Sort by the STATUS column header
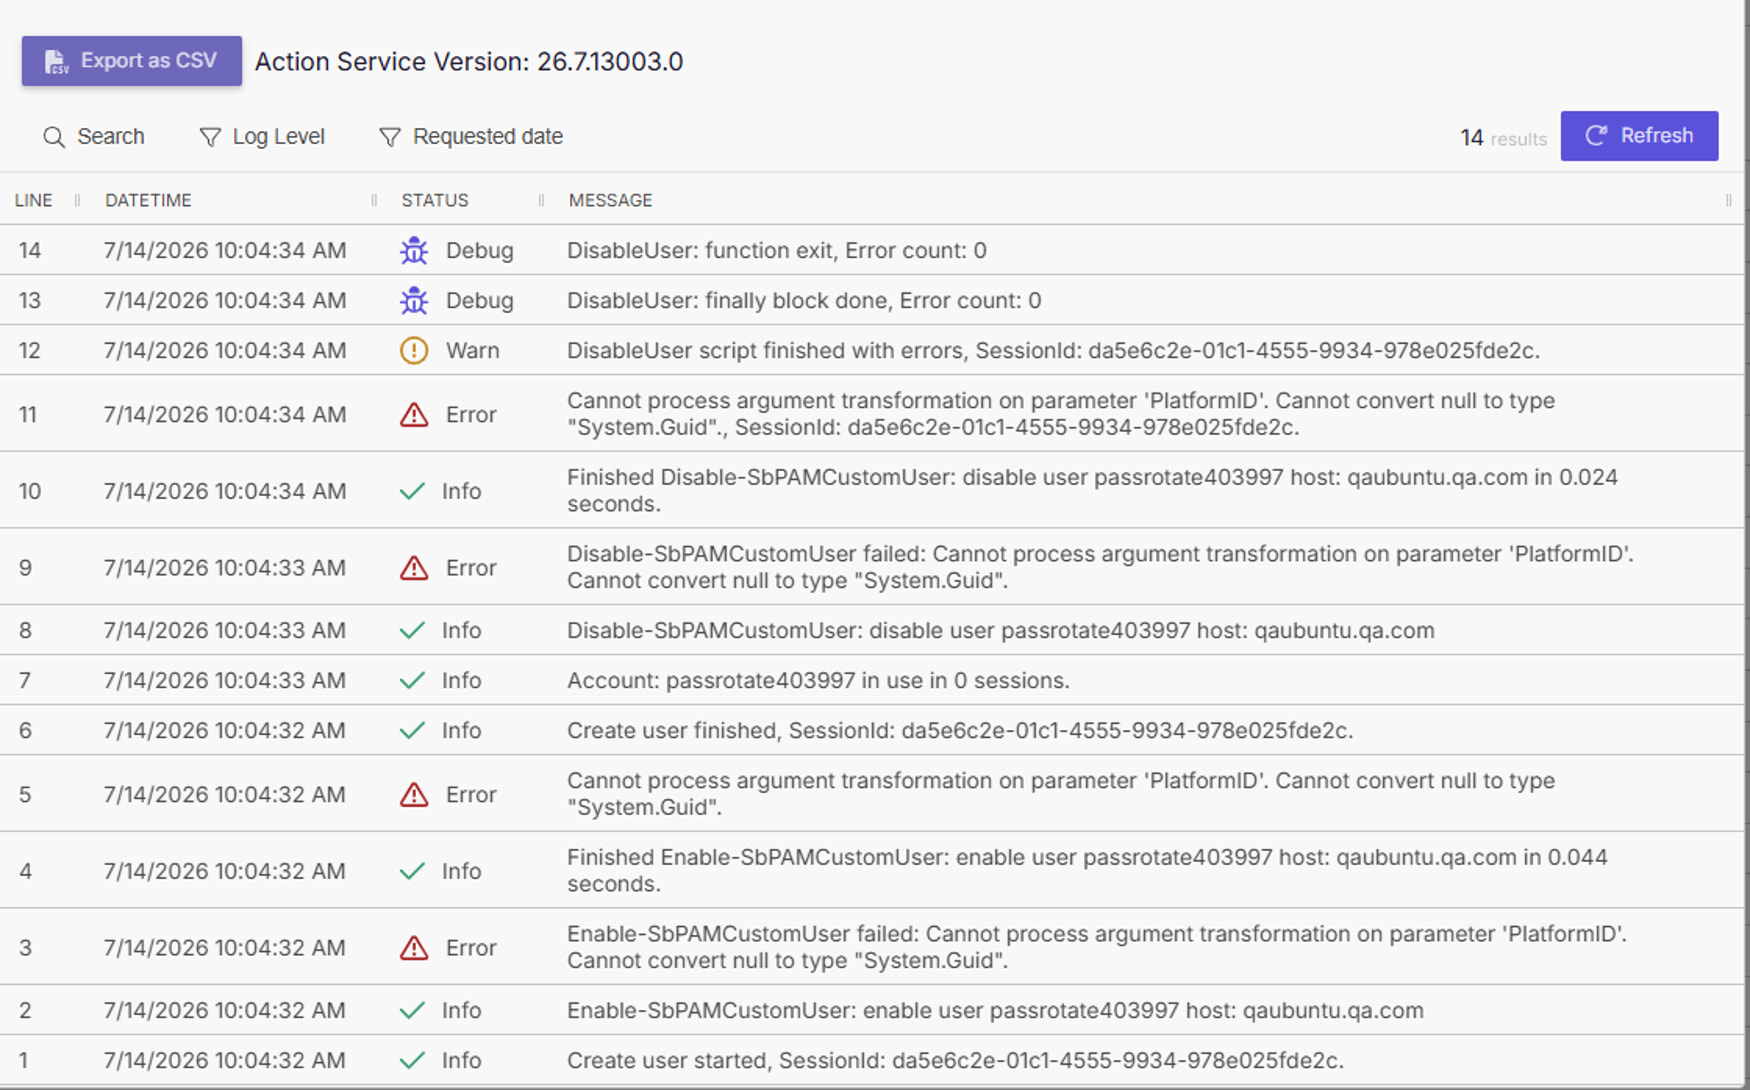 [435, 200]
